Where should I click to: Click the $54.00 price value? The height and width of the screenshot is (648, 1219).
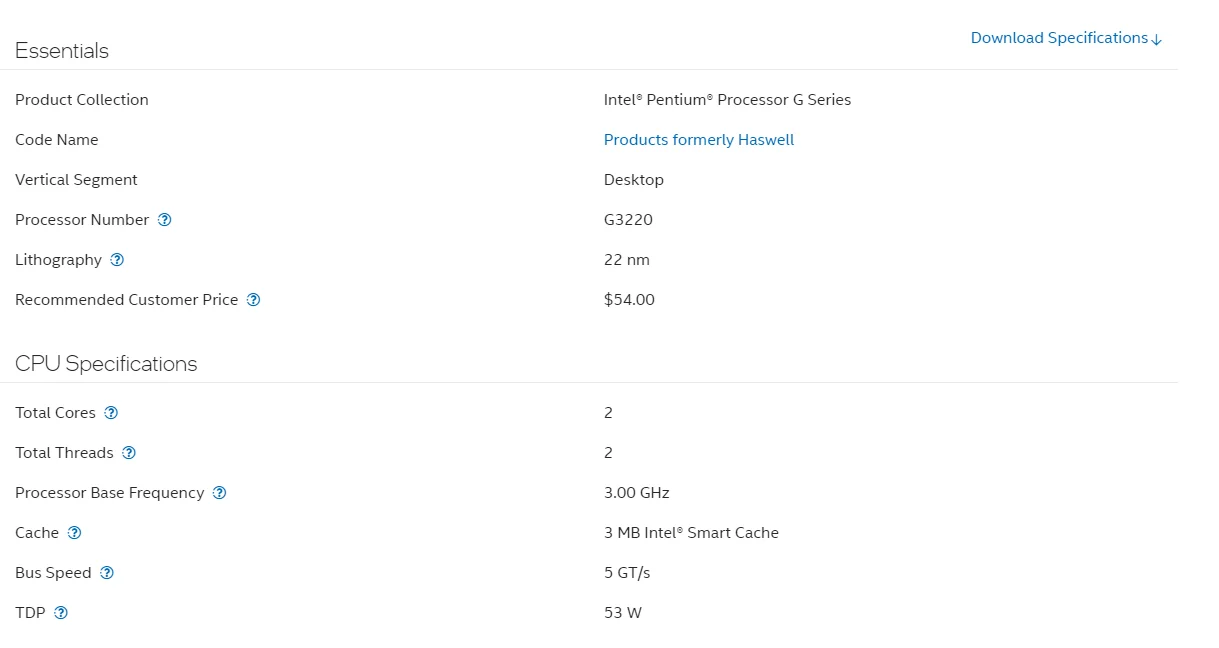point(629,300)
